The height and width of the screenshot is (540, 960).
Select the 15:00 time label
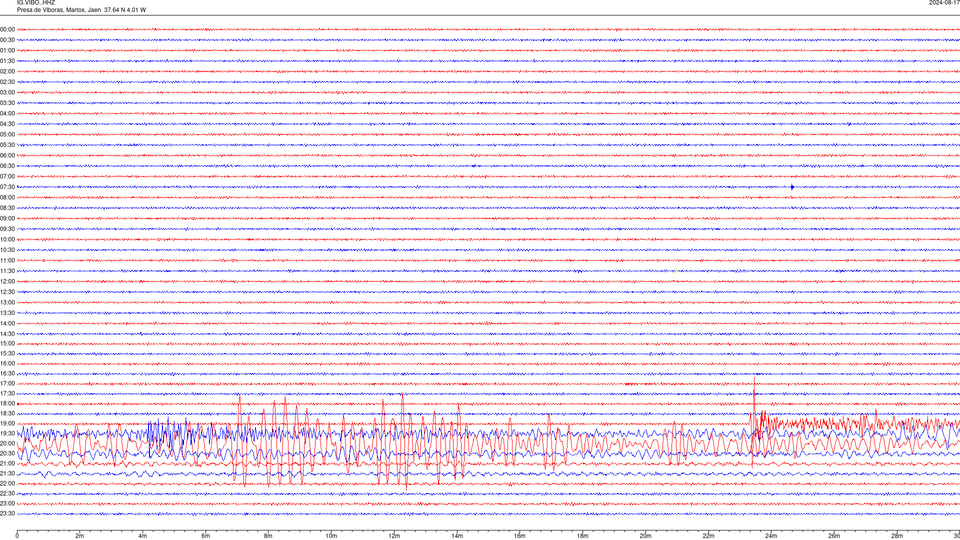pos(7,343)
